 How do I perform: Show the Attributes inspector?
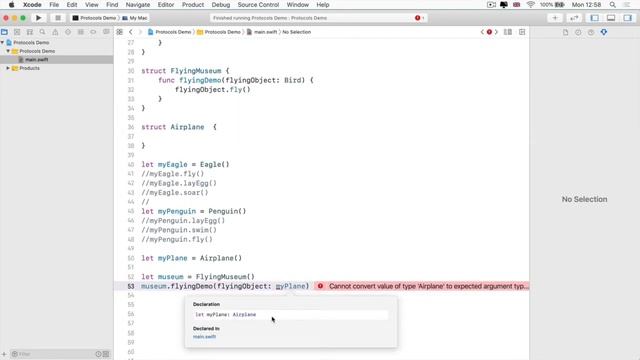click(x=604, y=32)
